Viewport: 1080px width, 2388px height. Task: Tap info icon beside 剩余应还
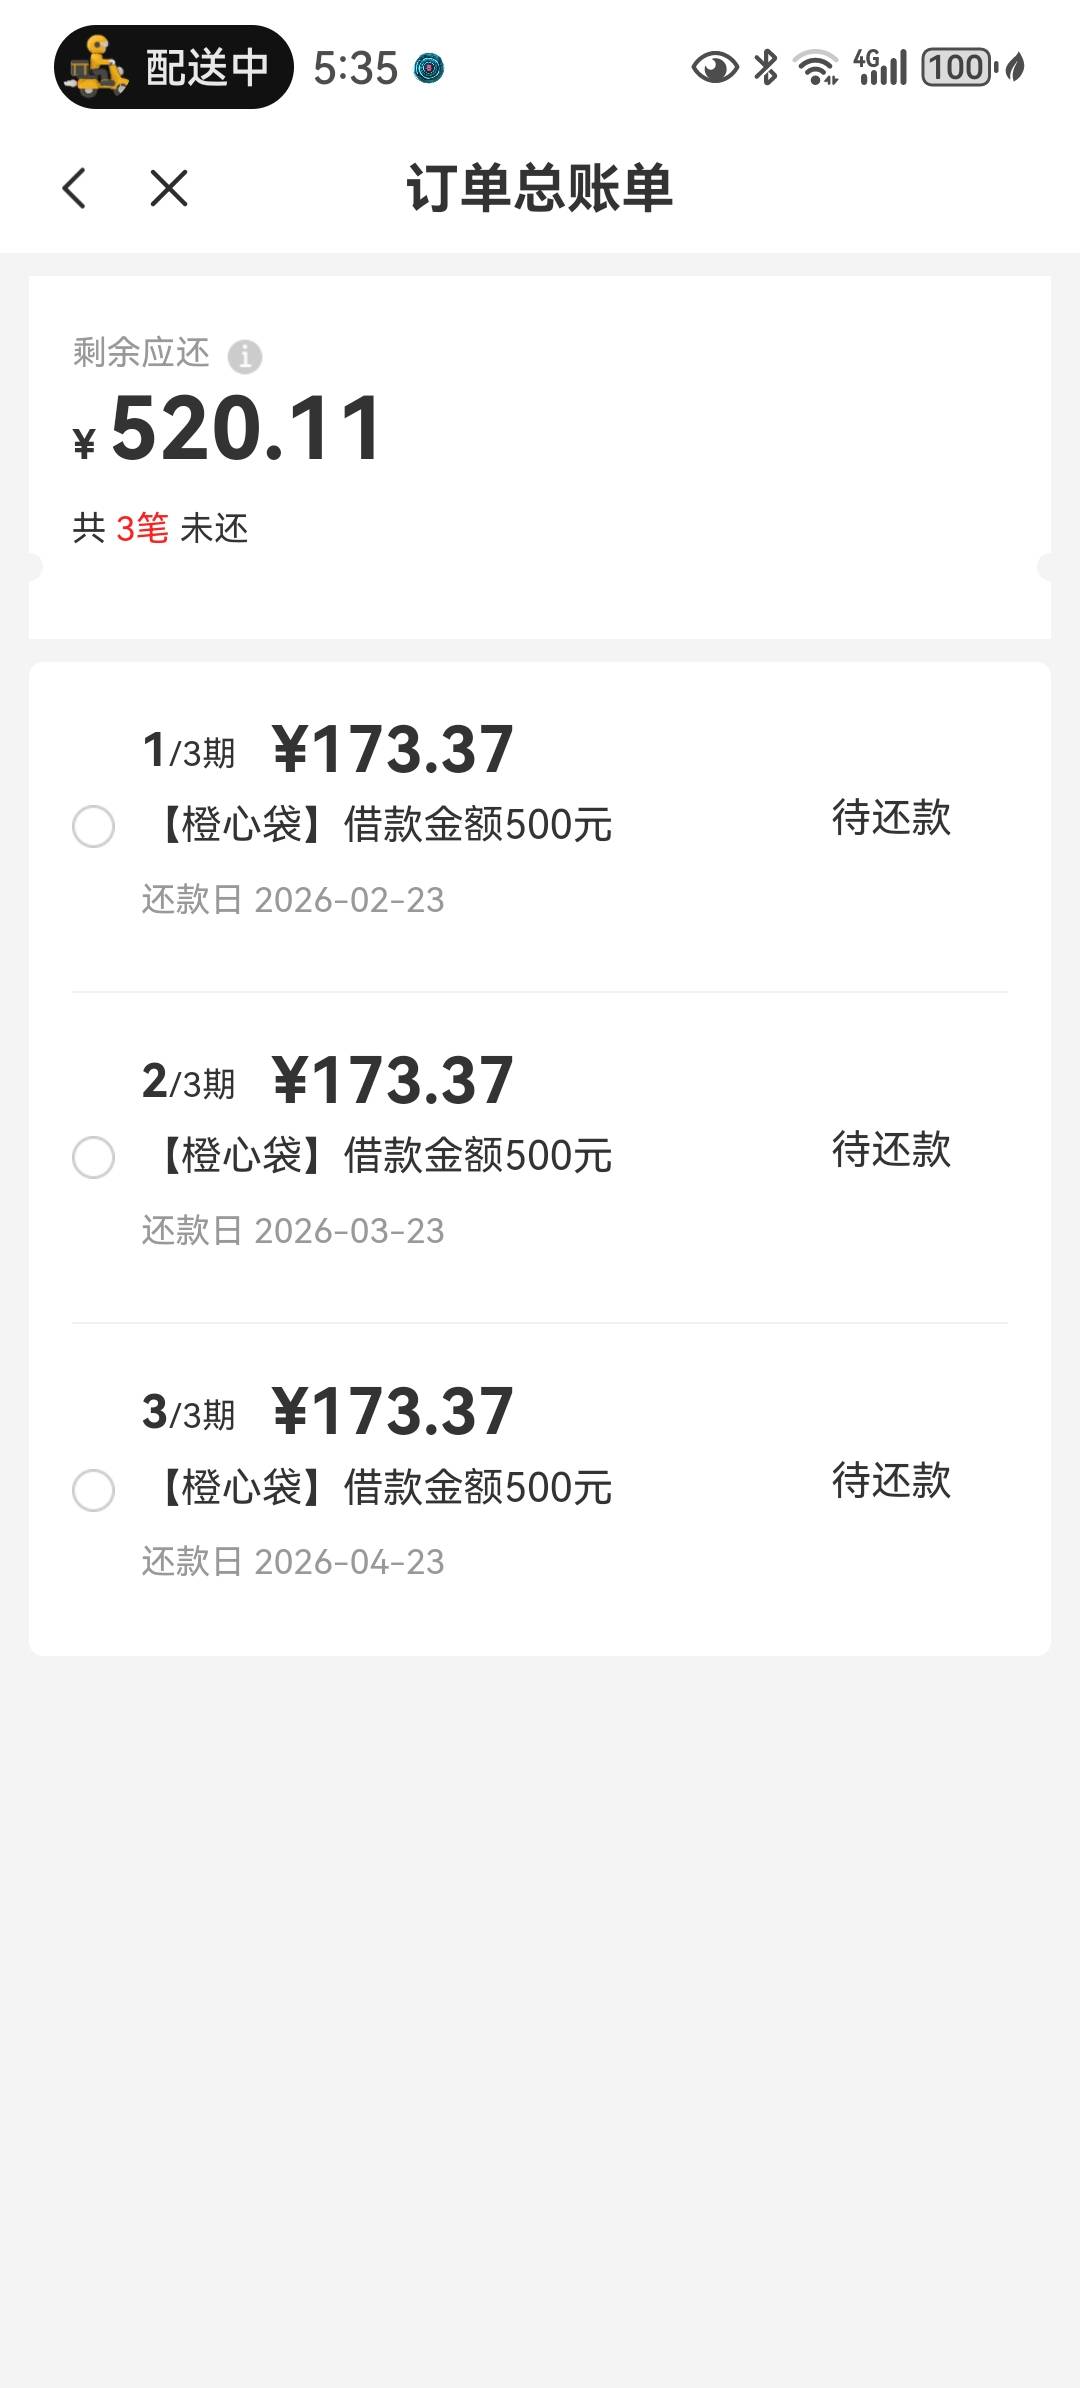[x=245, y=356]
